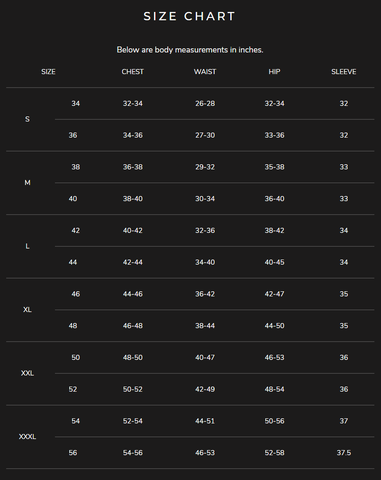The width and height of the screenshot is (381, 480).
Task: Select the WAIST column header
Action: (x=205, y=72)
